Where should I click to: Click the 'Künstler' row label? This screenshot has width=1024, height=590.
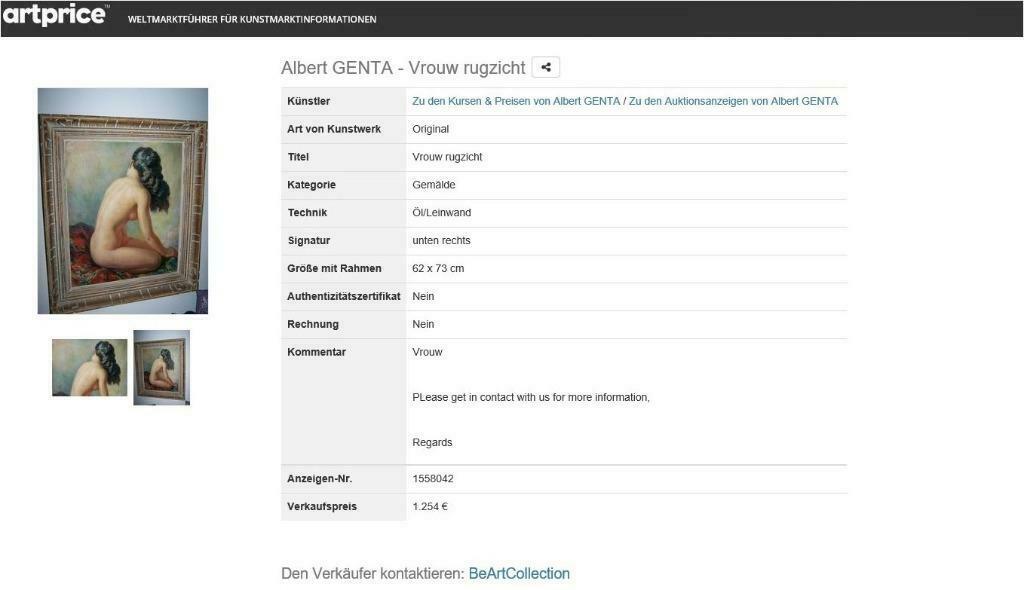click(x=308, y=101)
